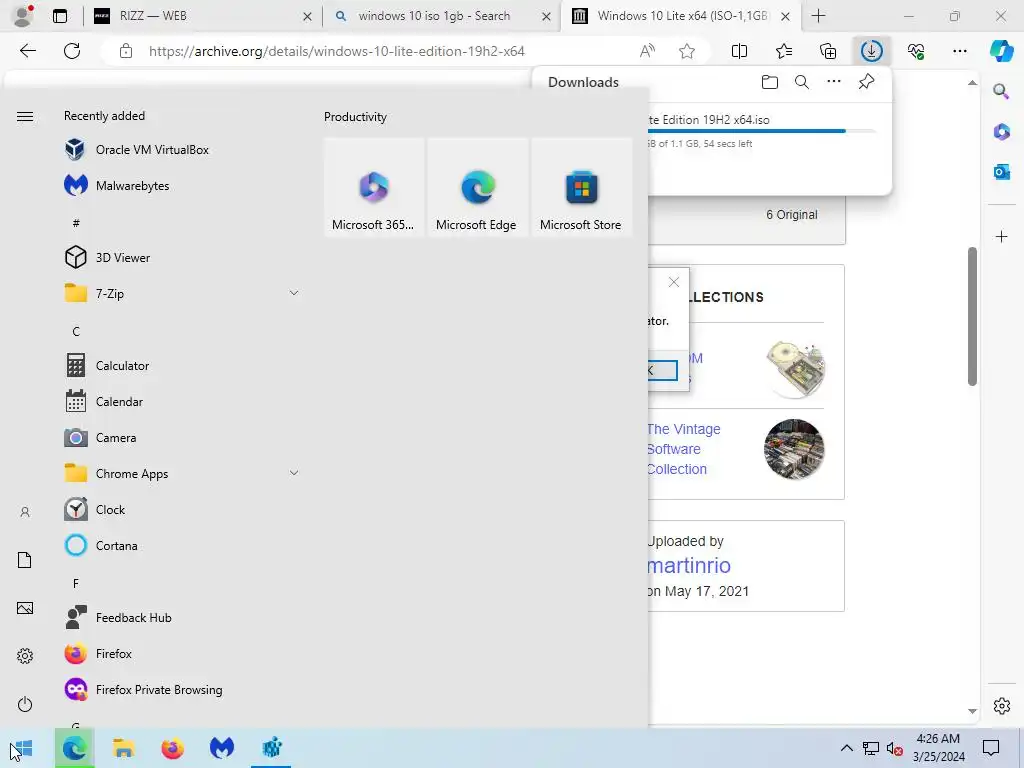Open File Explorer from taskbar
Screen dimensions: 1024x768
[x=123, y=748]
